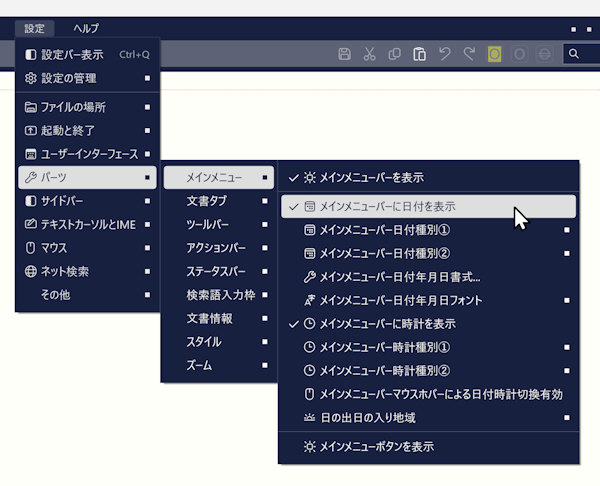Click the strikethrough circle icon in toolbar

544,54
